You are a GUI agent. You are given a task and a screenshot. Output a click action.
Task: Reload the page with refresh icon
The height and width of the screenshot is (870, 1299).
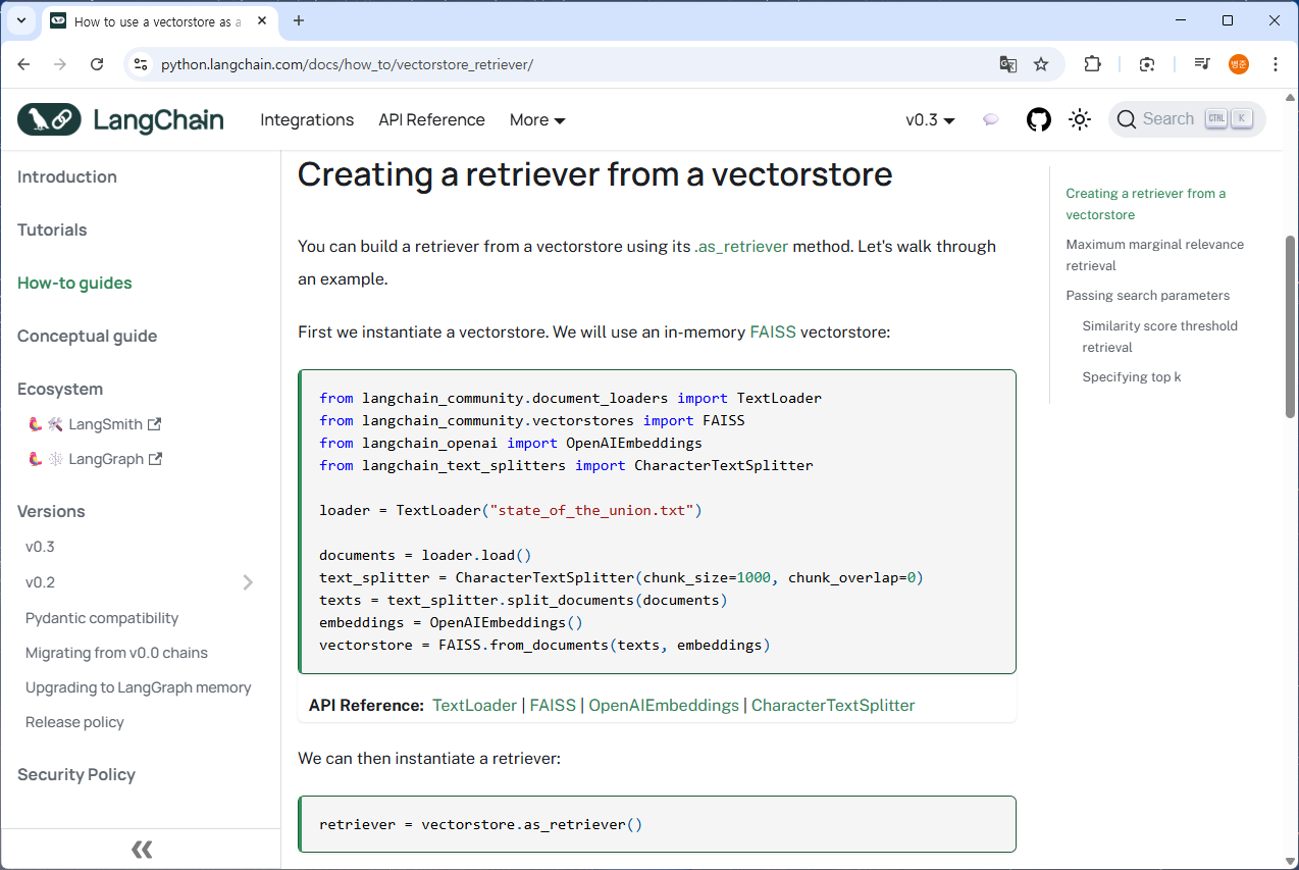point(97,64)
